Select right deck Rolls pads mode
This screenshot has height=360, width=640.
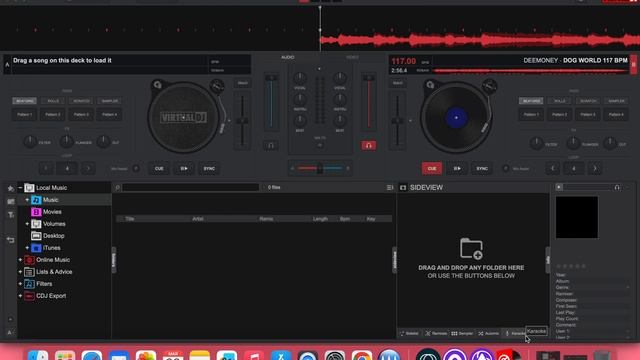point(560,101)
